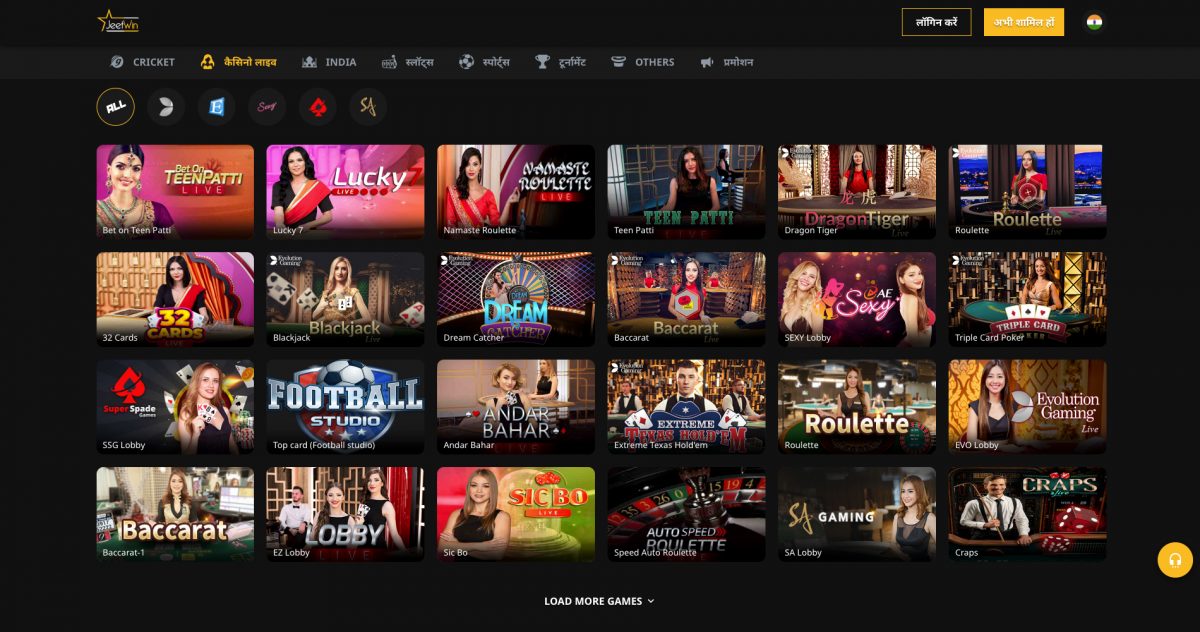Open Extreme Texas Hold'em game

(x=686, y=407)
